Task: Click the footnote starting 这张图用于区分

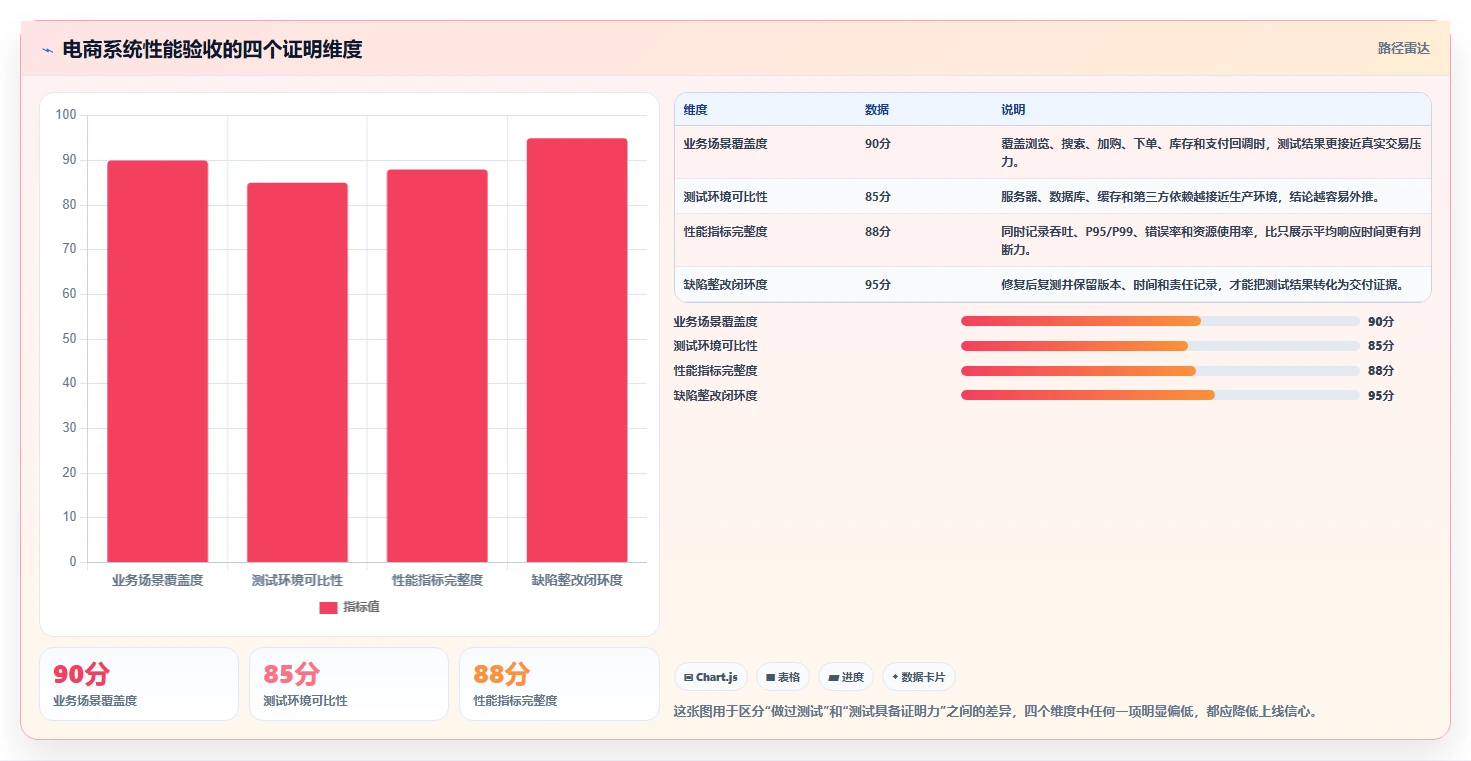Action: point(996,712)
